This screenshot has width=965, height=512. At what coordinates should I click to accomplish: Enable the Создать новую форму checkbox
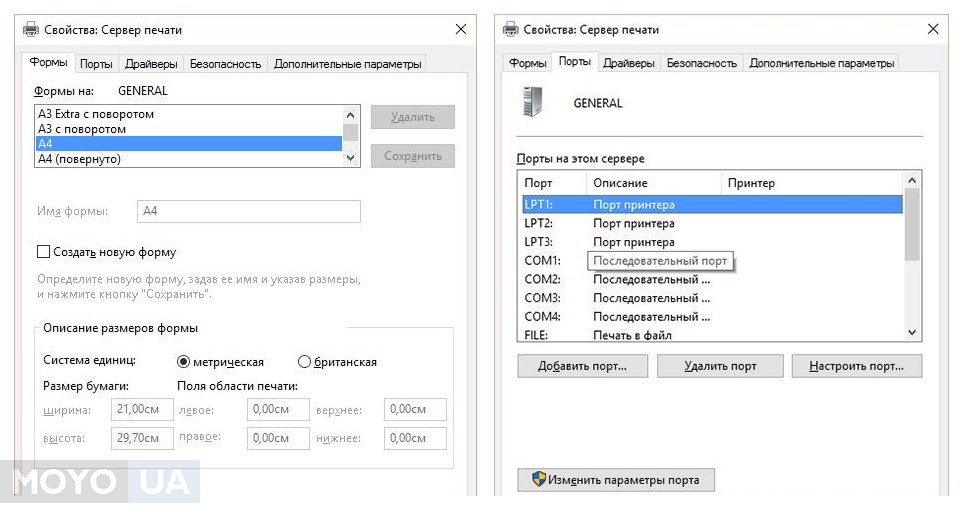pyautogui.click(x=43, y=252)
